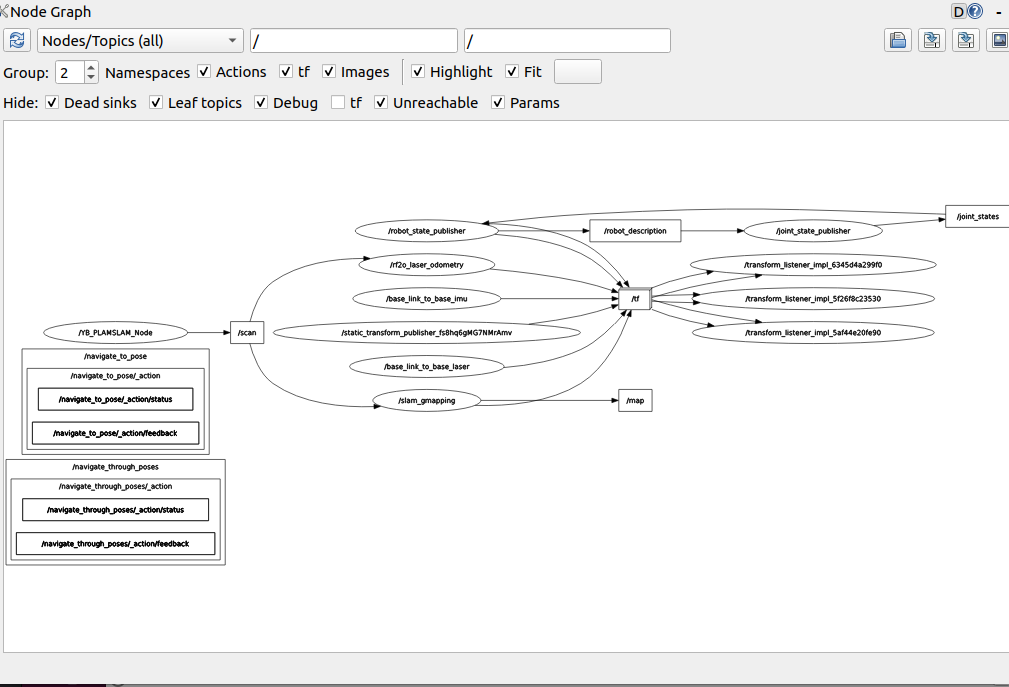Decrease the Group depth value
Viewport: 1009px width, 687px height.
pyautogui.click(x=91, y=77)
